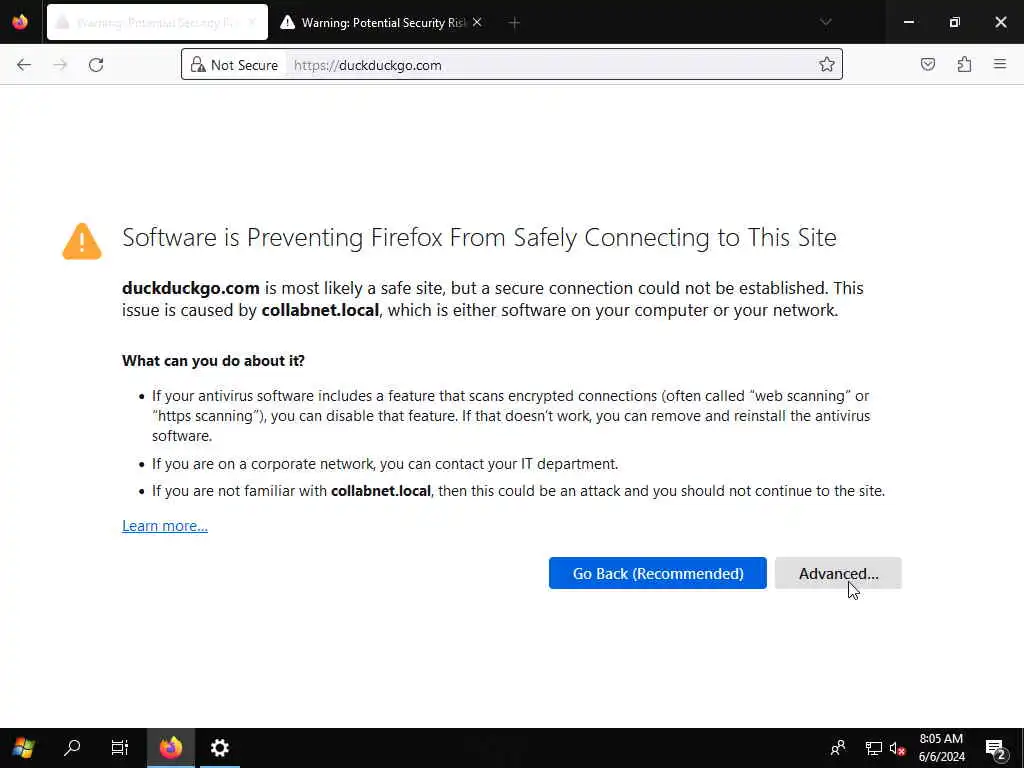Viewport: 1024px width, 768px height.
Task: Toggle the muted volume tray icon
Action: (897, 748)
